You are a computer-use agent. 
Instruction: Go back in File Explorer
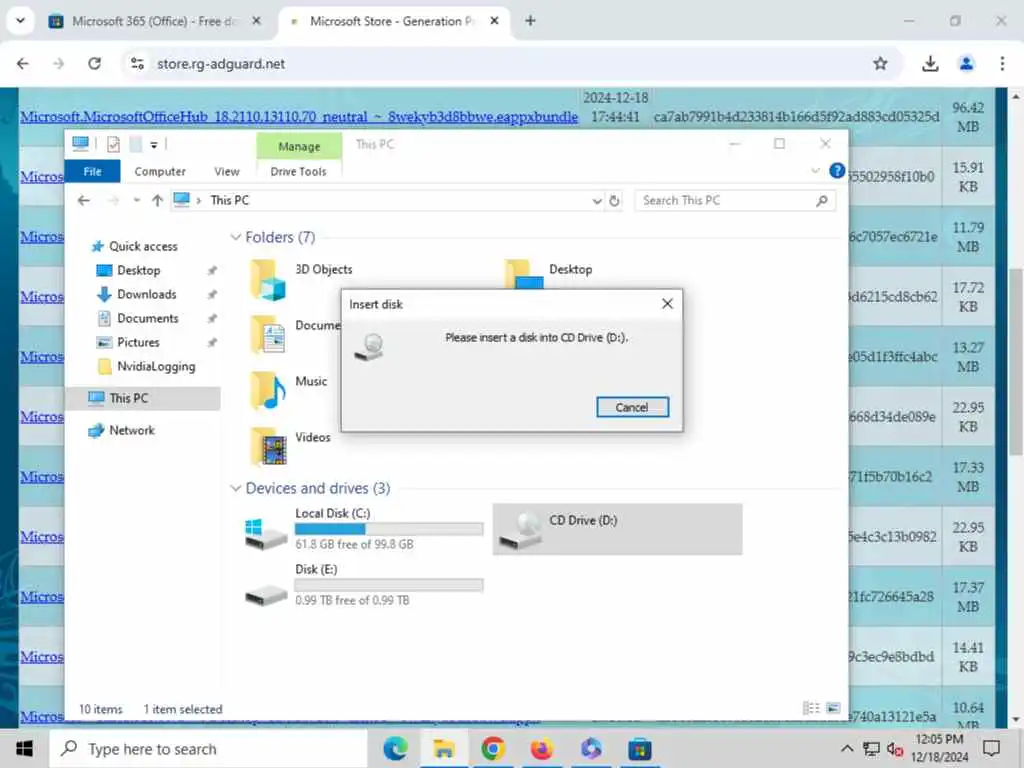tap(84, 200)
